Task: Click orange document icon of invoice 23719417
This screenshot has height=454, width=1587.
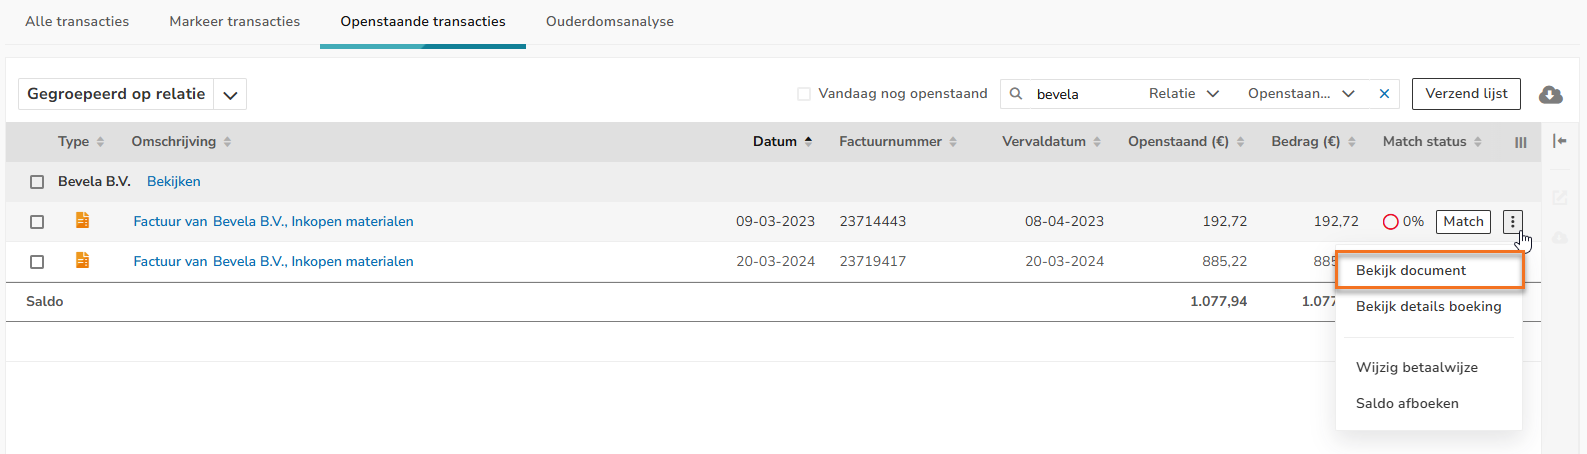Action: click(83, 260)
